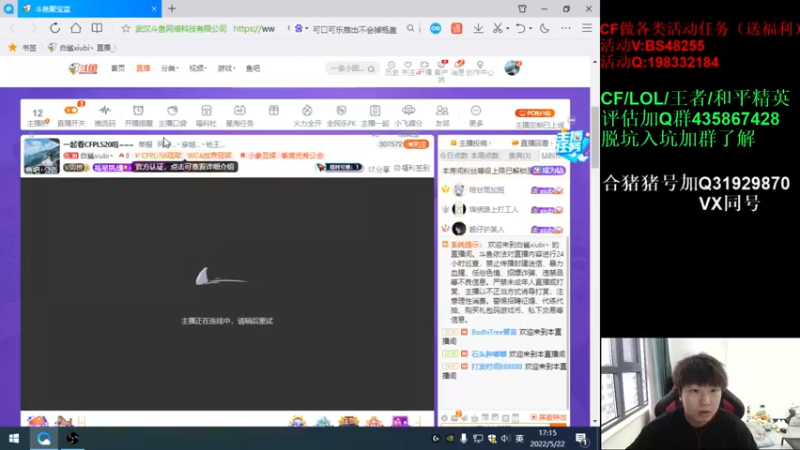This screenshot has height=450, width=800.
Task: Bookmark the page with the star icon
Action: 126,29
